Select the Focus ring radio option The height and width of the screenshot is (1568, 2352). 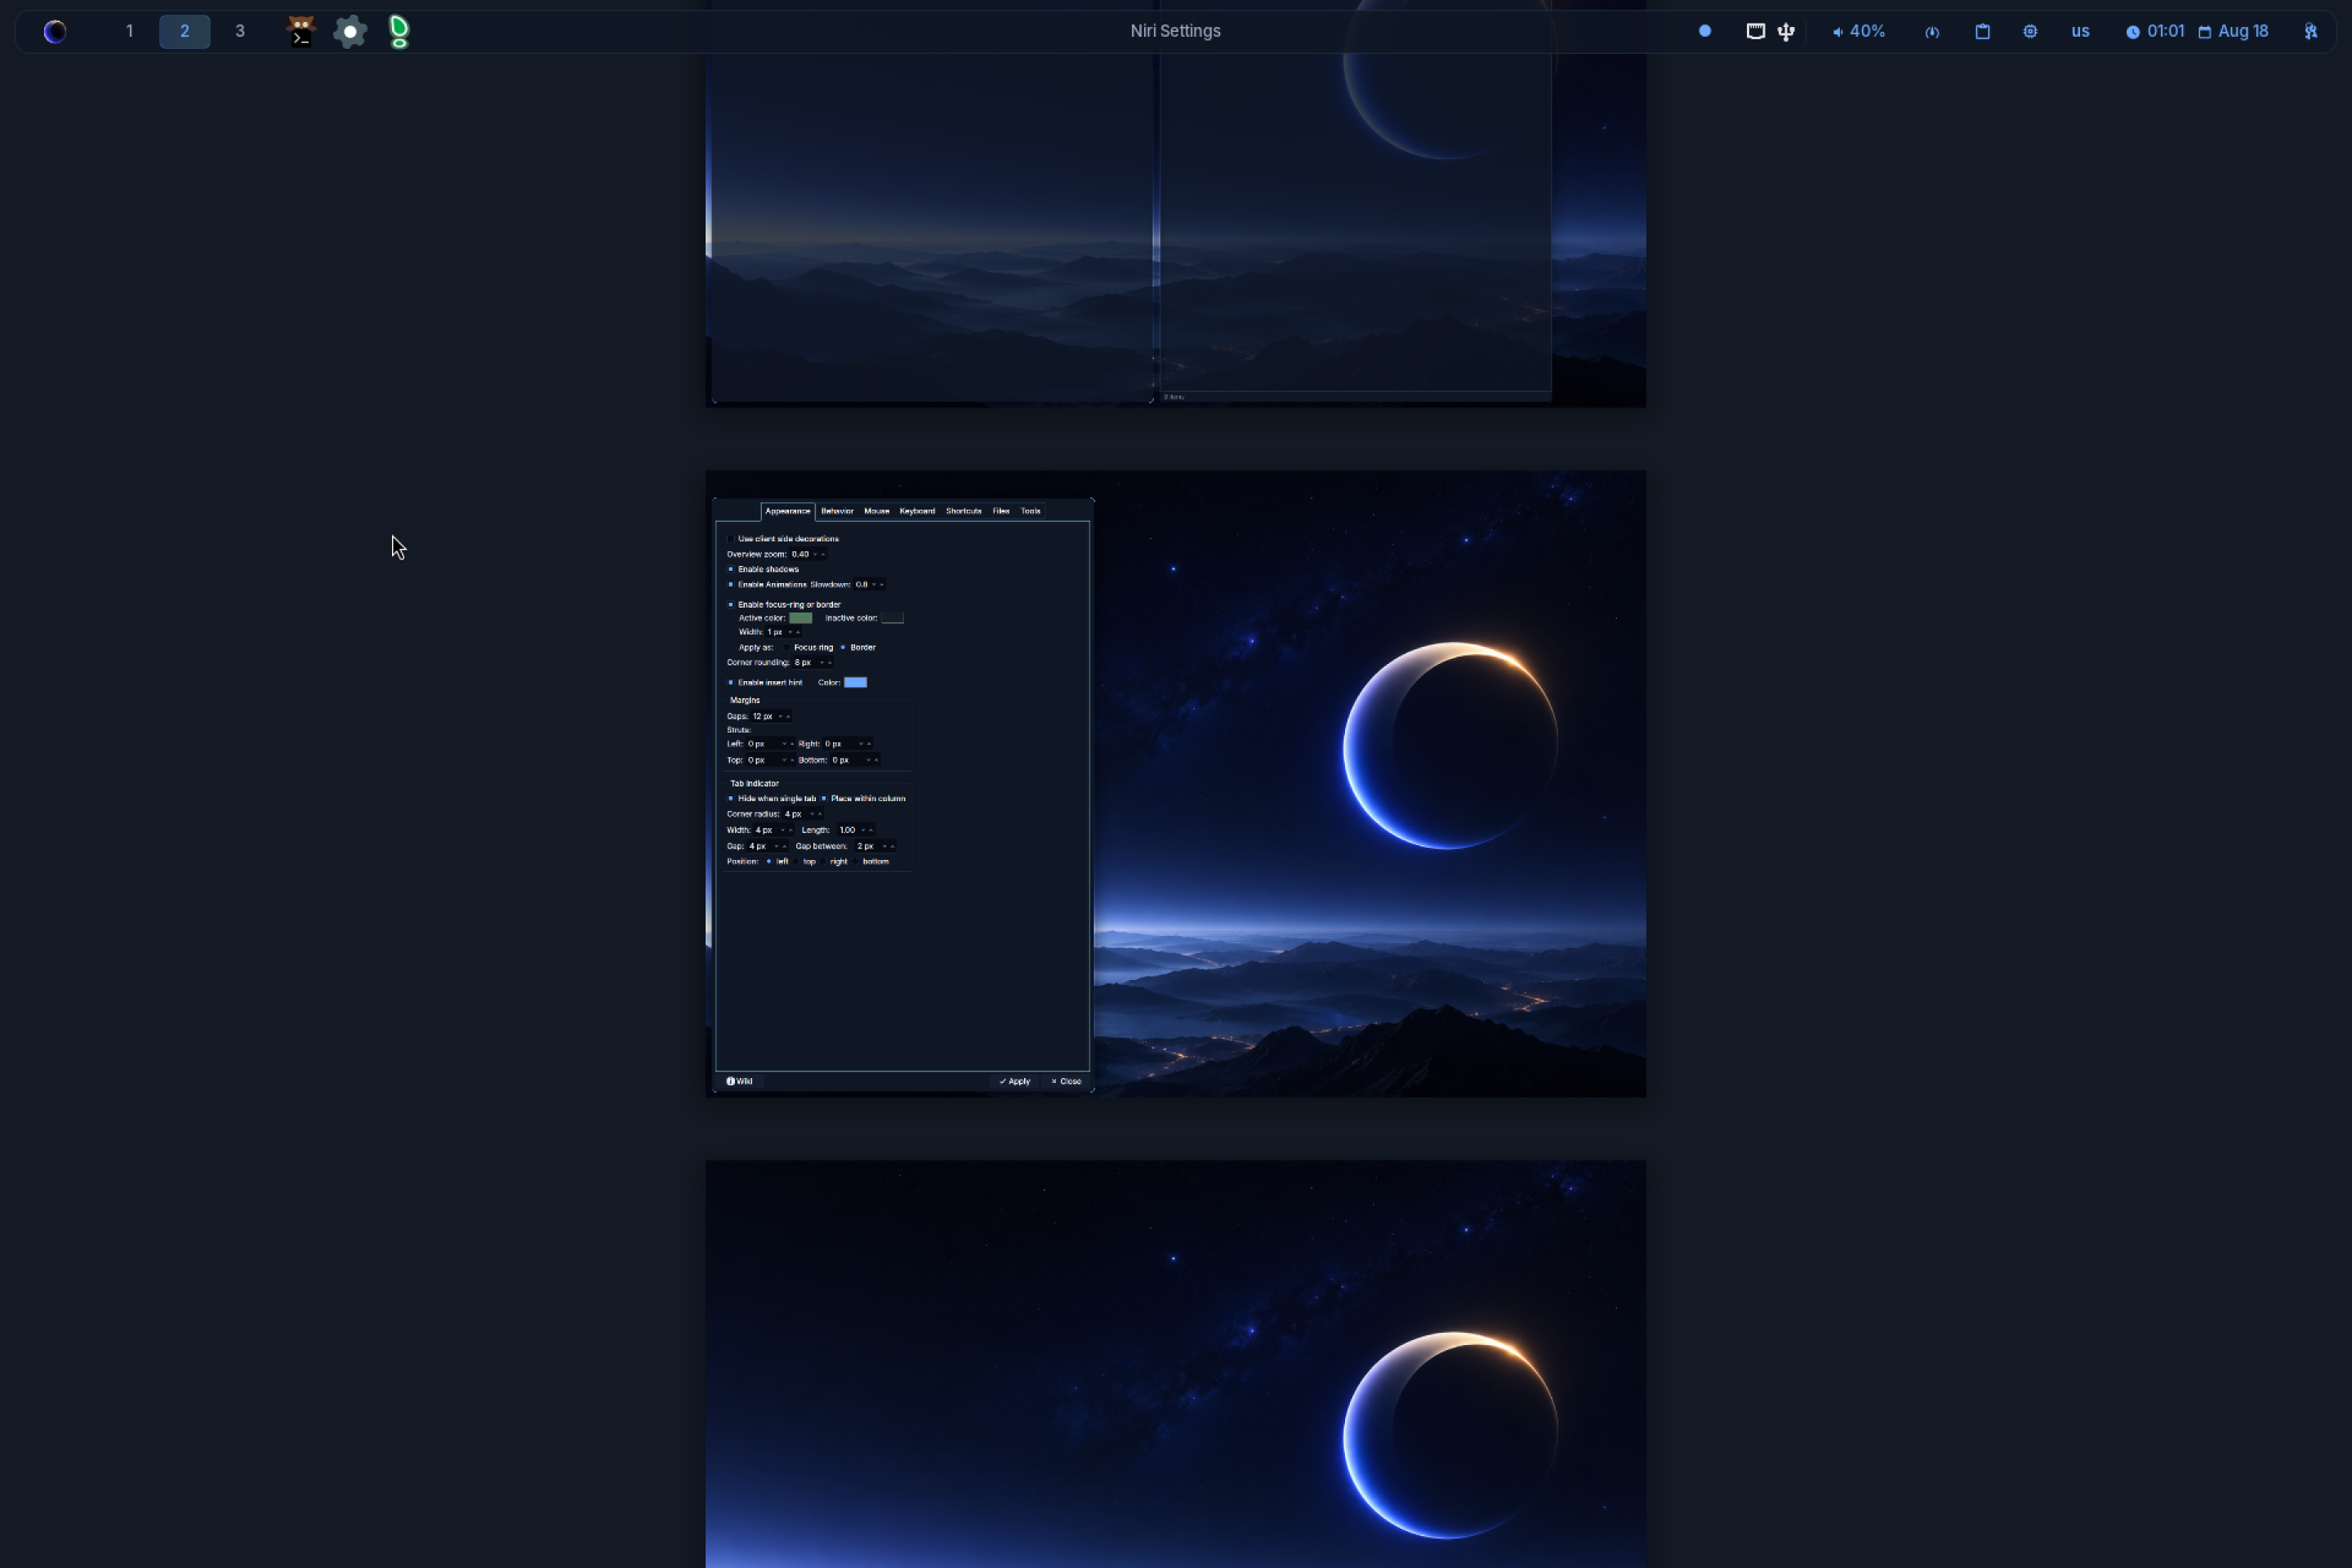[x=786, y=647]
